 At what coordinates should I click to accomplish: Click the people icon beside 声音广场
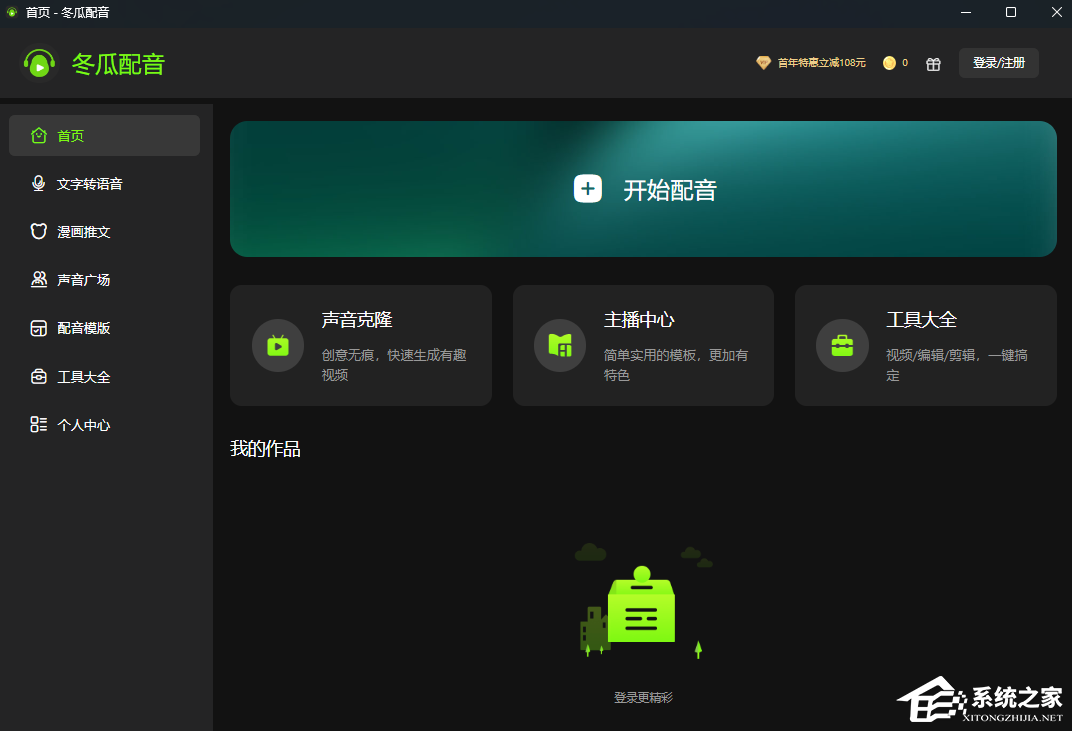click(39, 279)
